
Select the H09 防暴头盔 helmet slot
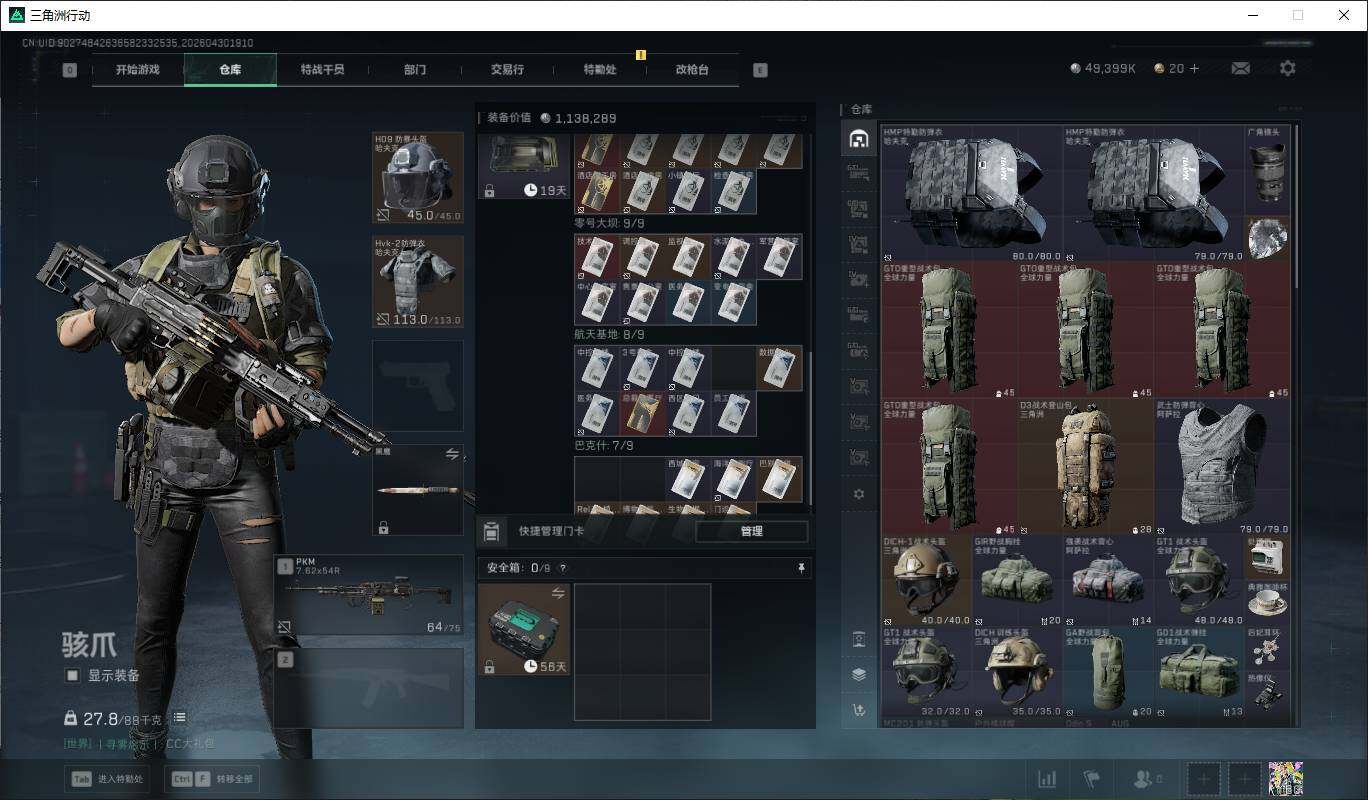pyautogui.click(x=418, y=177)
